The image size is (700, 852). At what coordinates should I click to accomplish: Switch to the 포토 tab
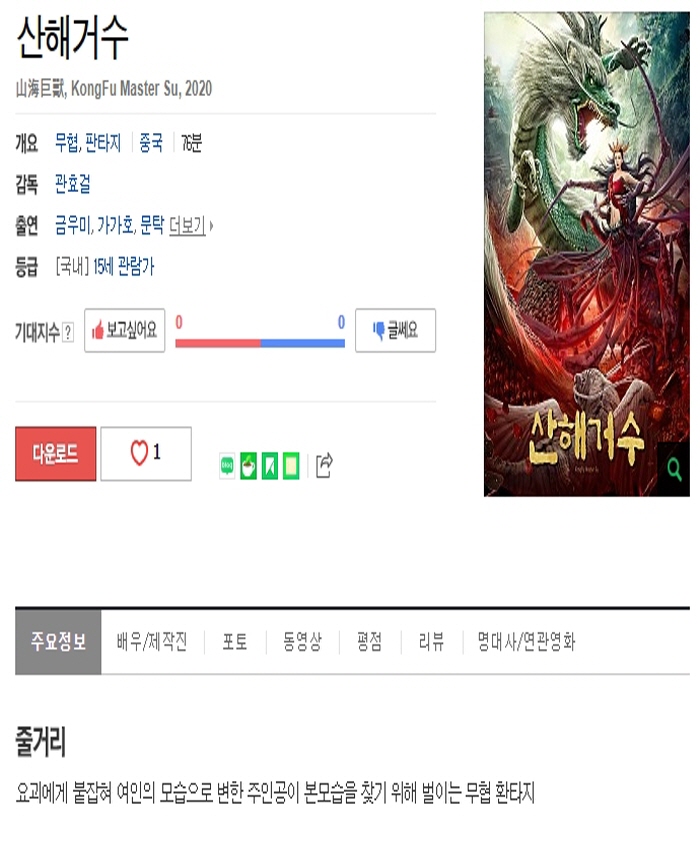pos(235,642)
